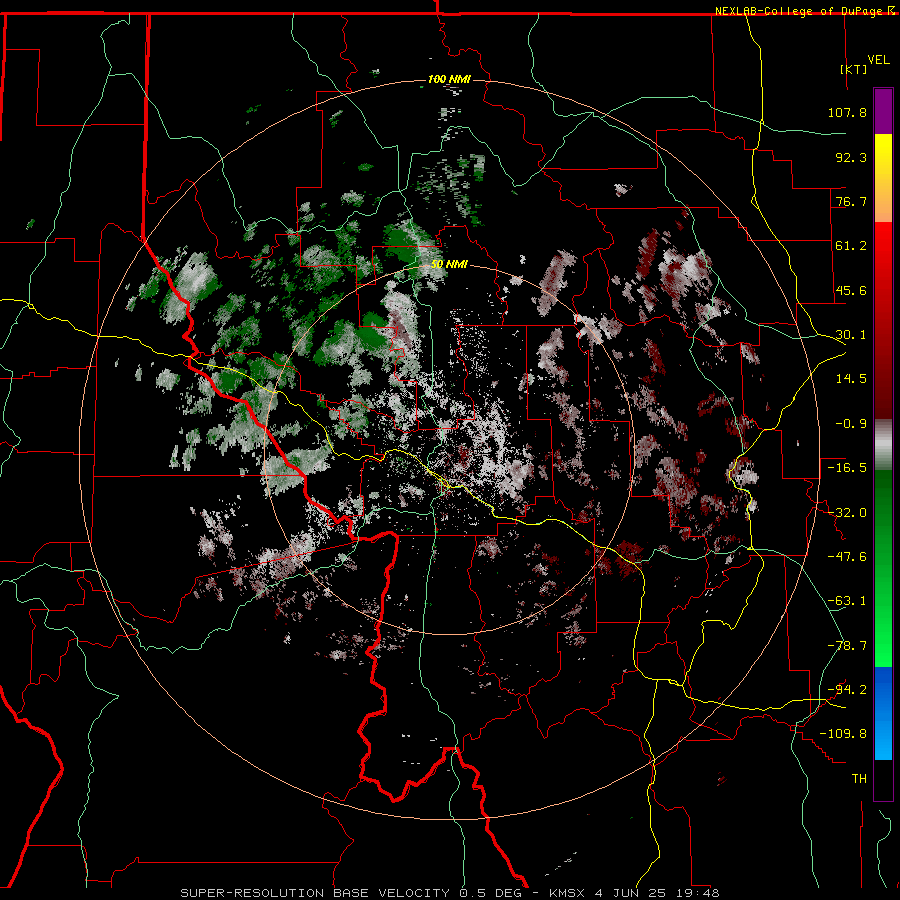Screen dimensions: 900x900
Task: Pick the red segment of the color bar
Action: [883, 320]
